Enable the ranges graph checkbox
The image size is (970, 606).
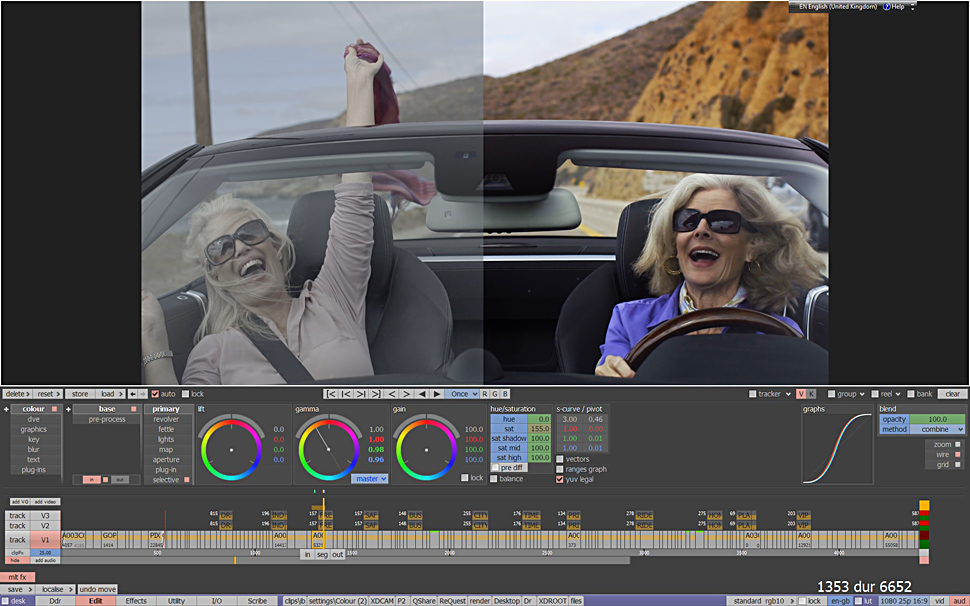point(560,469)
